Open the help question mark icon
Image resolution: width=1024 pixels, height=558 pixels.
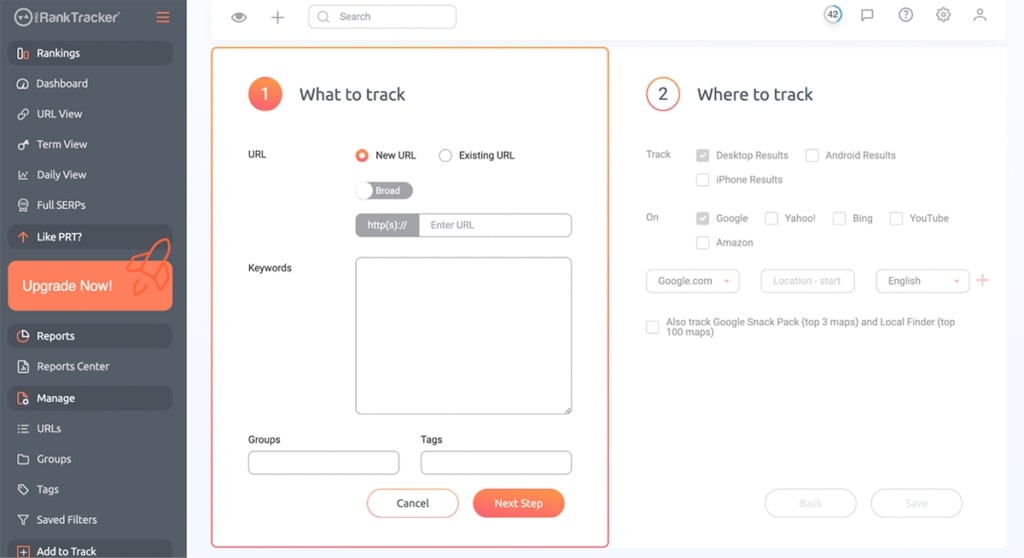(905, 14)
